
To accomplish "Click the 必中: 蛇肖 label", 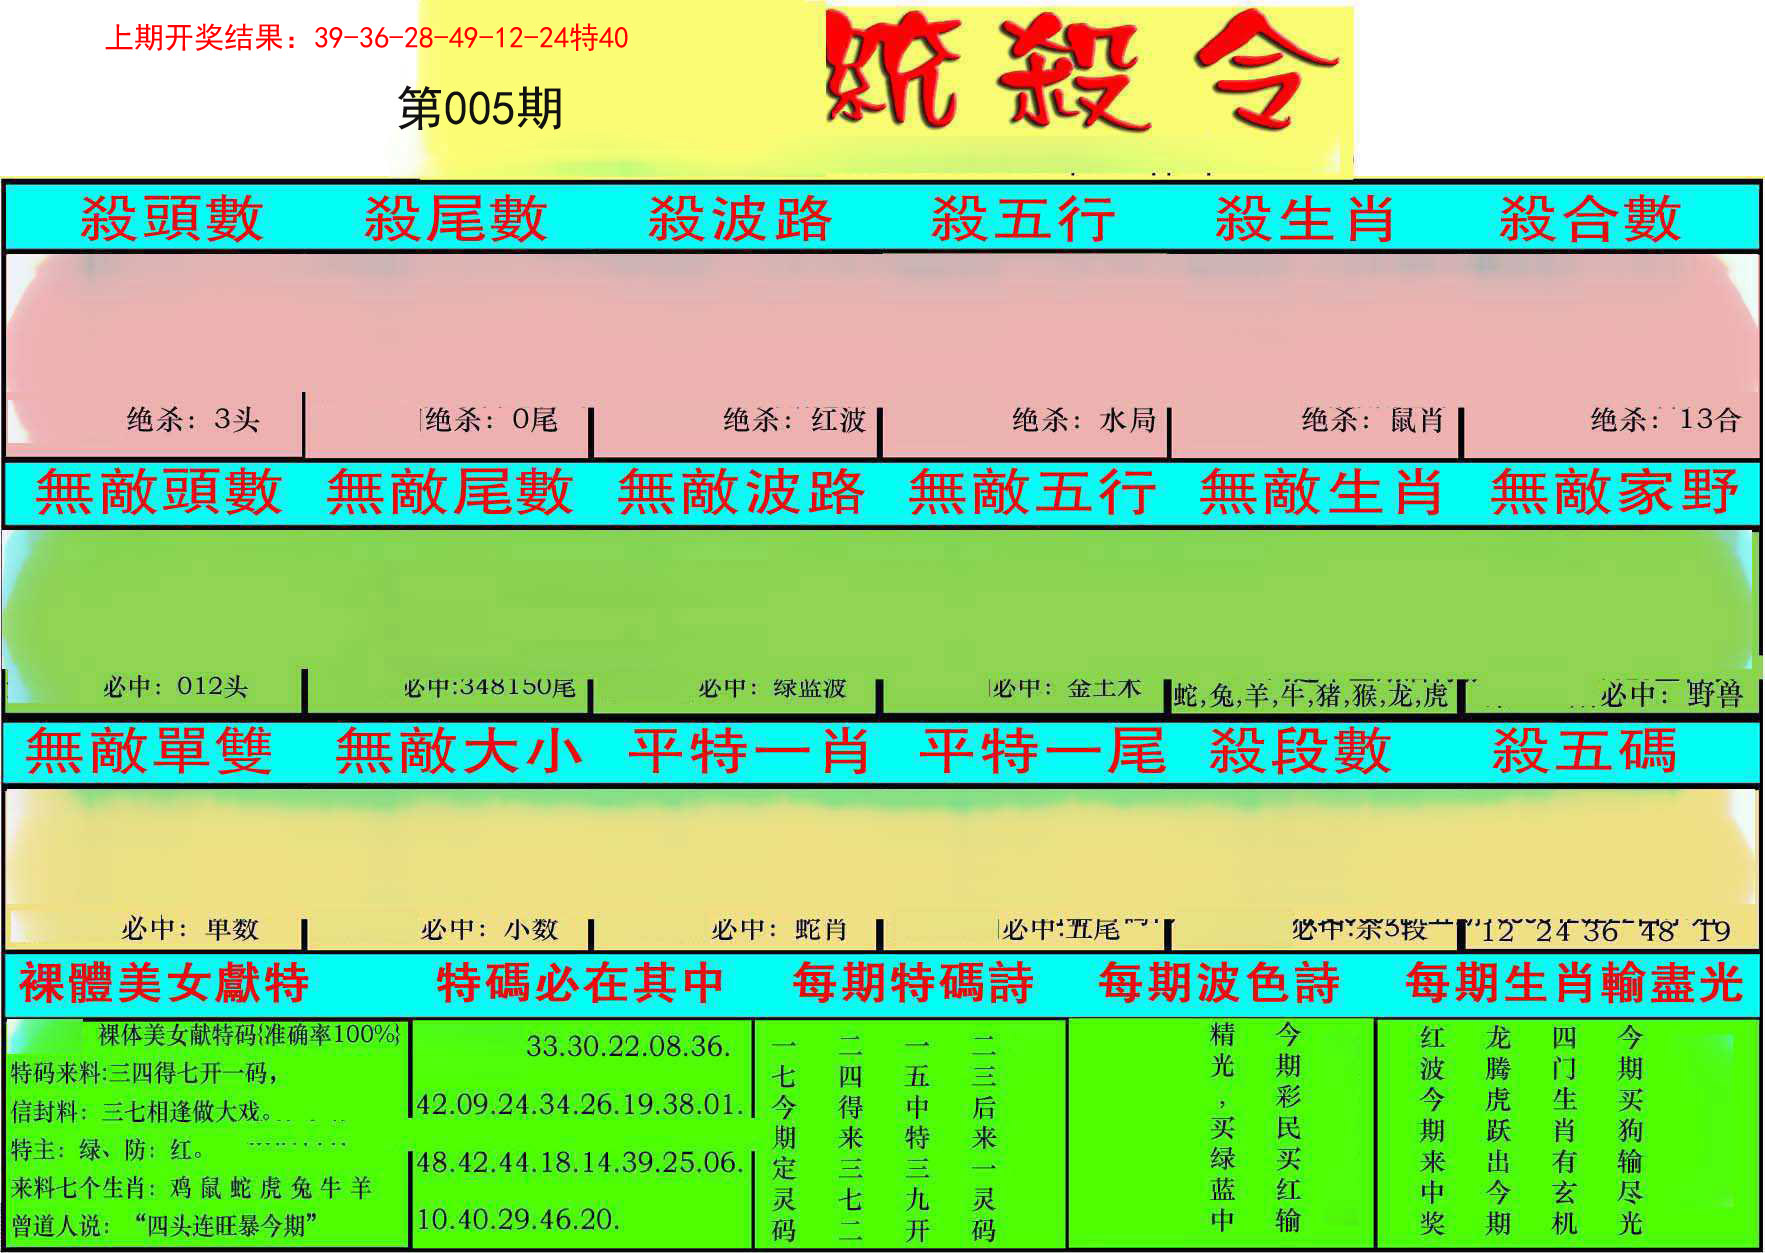I will point(779,930).
